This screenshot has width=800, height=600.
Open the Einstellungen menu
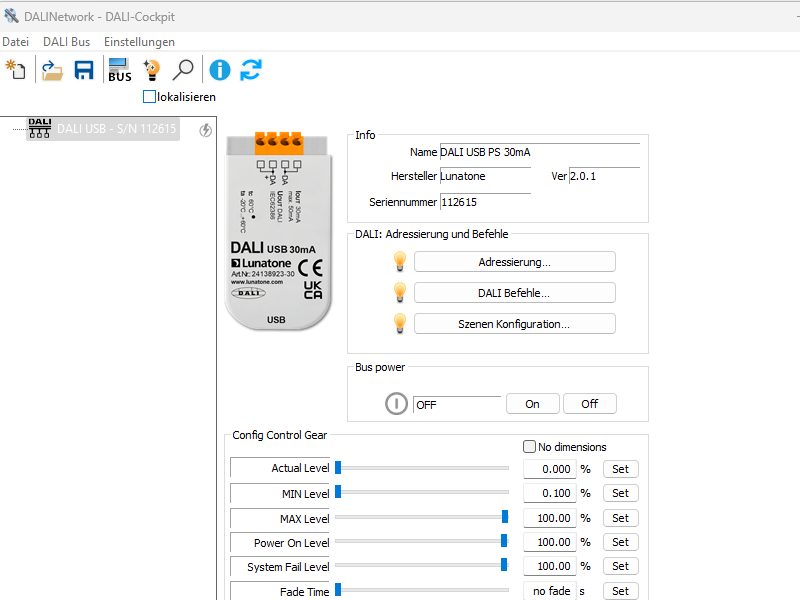coord(139,42)
